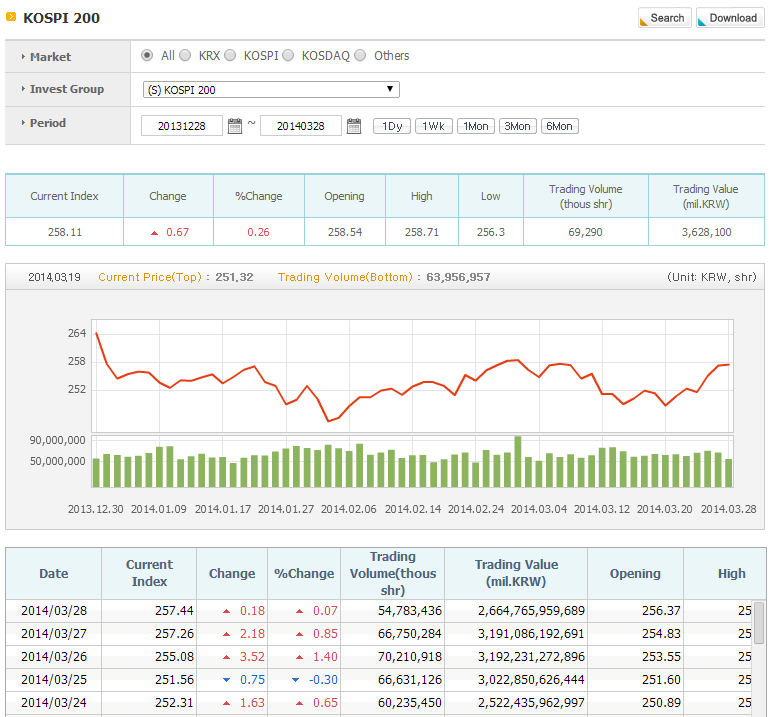Set period to 1Wk
This screenshot has width=772, height=717.
(434, 126)
